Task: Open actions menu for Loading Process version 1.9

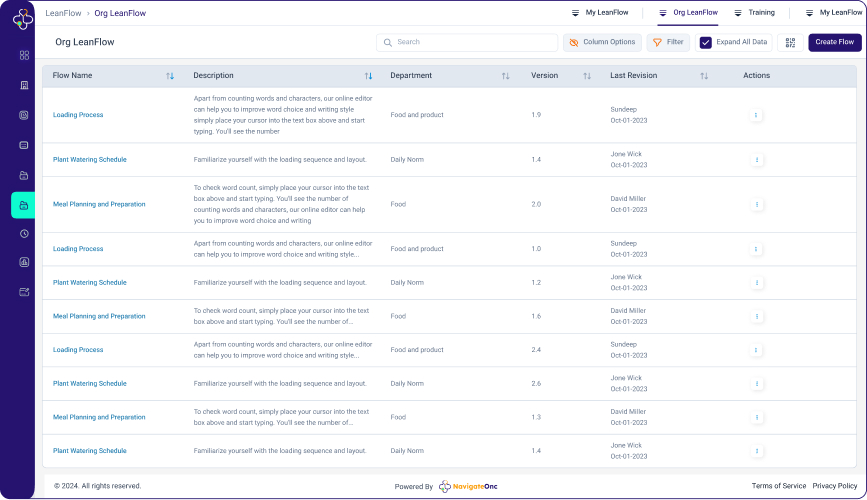Action: tap(756, 115)
